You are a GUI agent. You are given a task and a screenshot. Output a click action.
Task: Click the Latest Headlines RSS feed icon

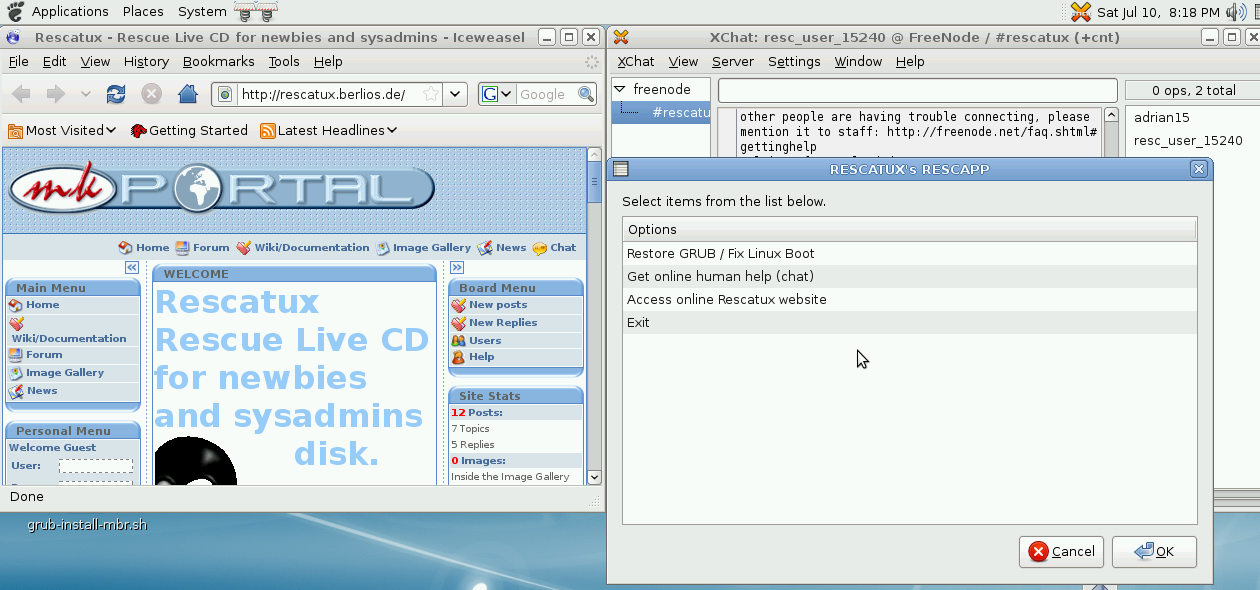(267, 131)
